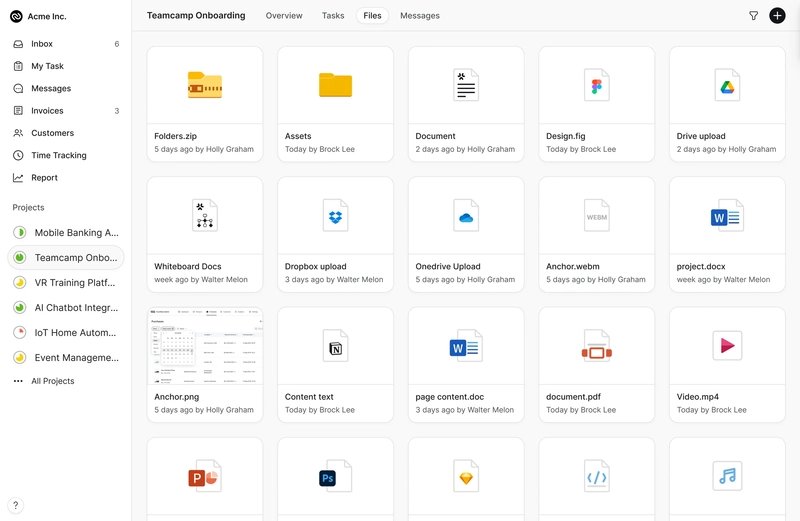
Task: Switch to the Tasks tab
Action: [333, 16]
